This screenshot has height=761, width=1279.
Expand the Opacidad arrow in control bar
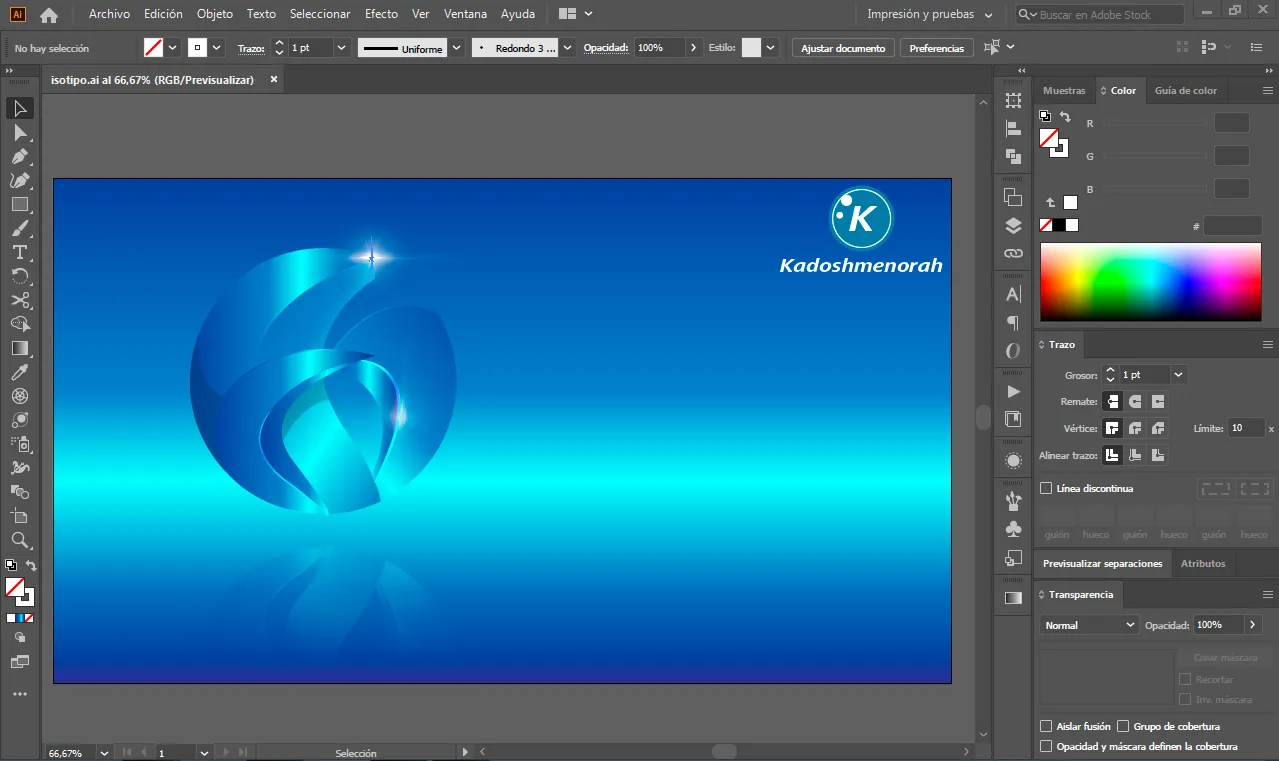tap(694, 48)
